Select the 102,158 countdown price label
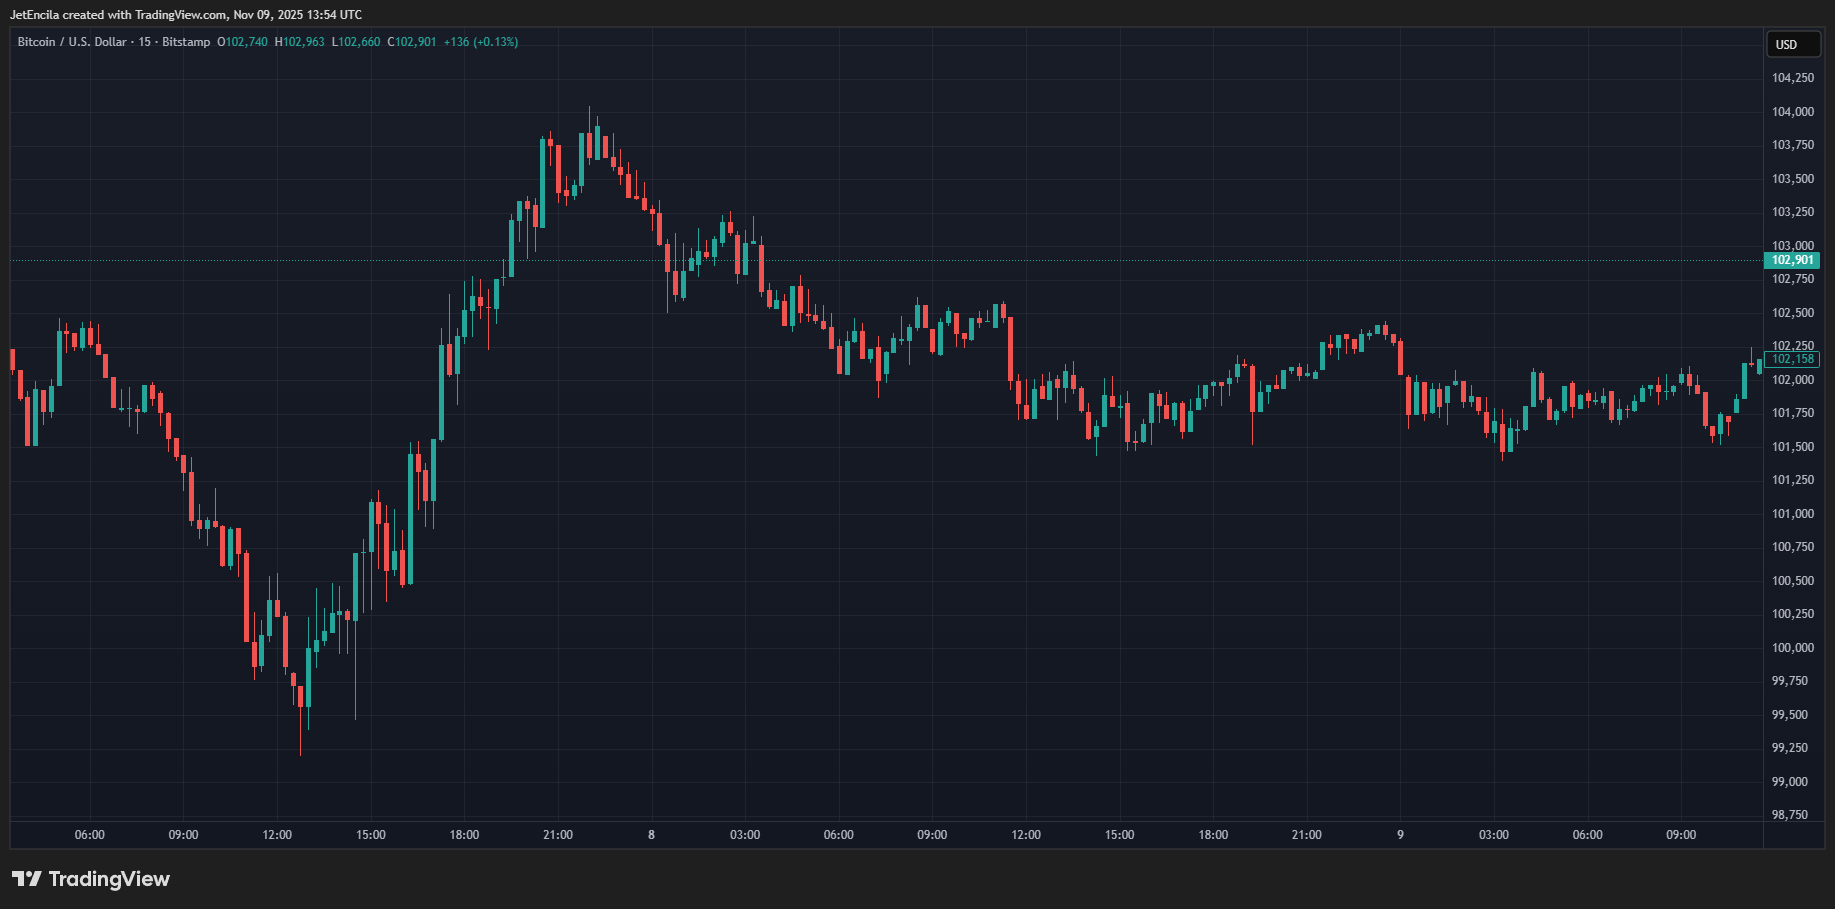The image size is (1835, 909). [x=1793, y=359]
